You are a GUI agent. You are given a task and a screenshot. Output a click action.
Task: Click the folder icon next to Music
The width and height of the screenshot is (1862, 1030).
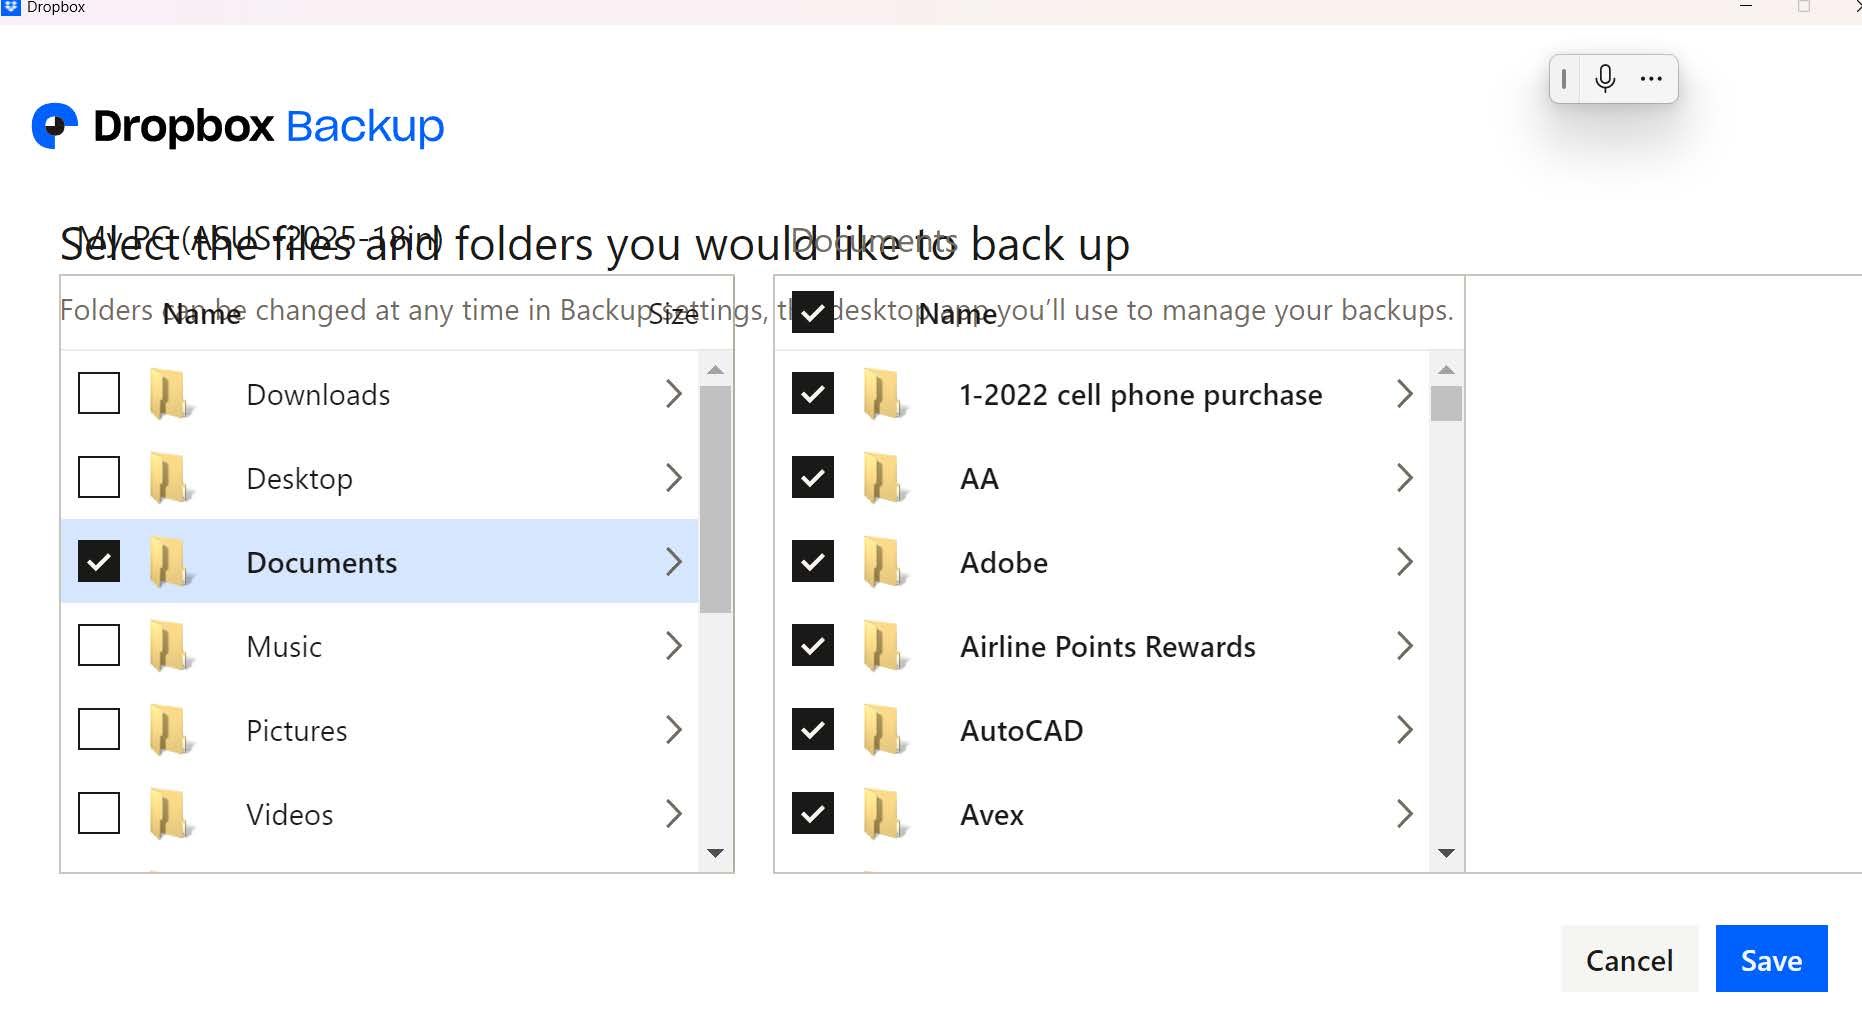tap(170, 646)
